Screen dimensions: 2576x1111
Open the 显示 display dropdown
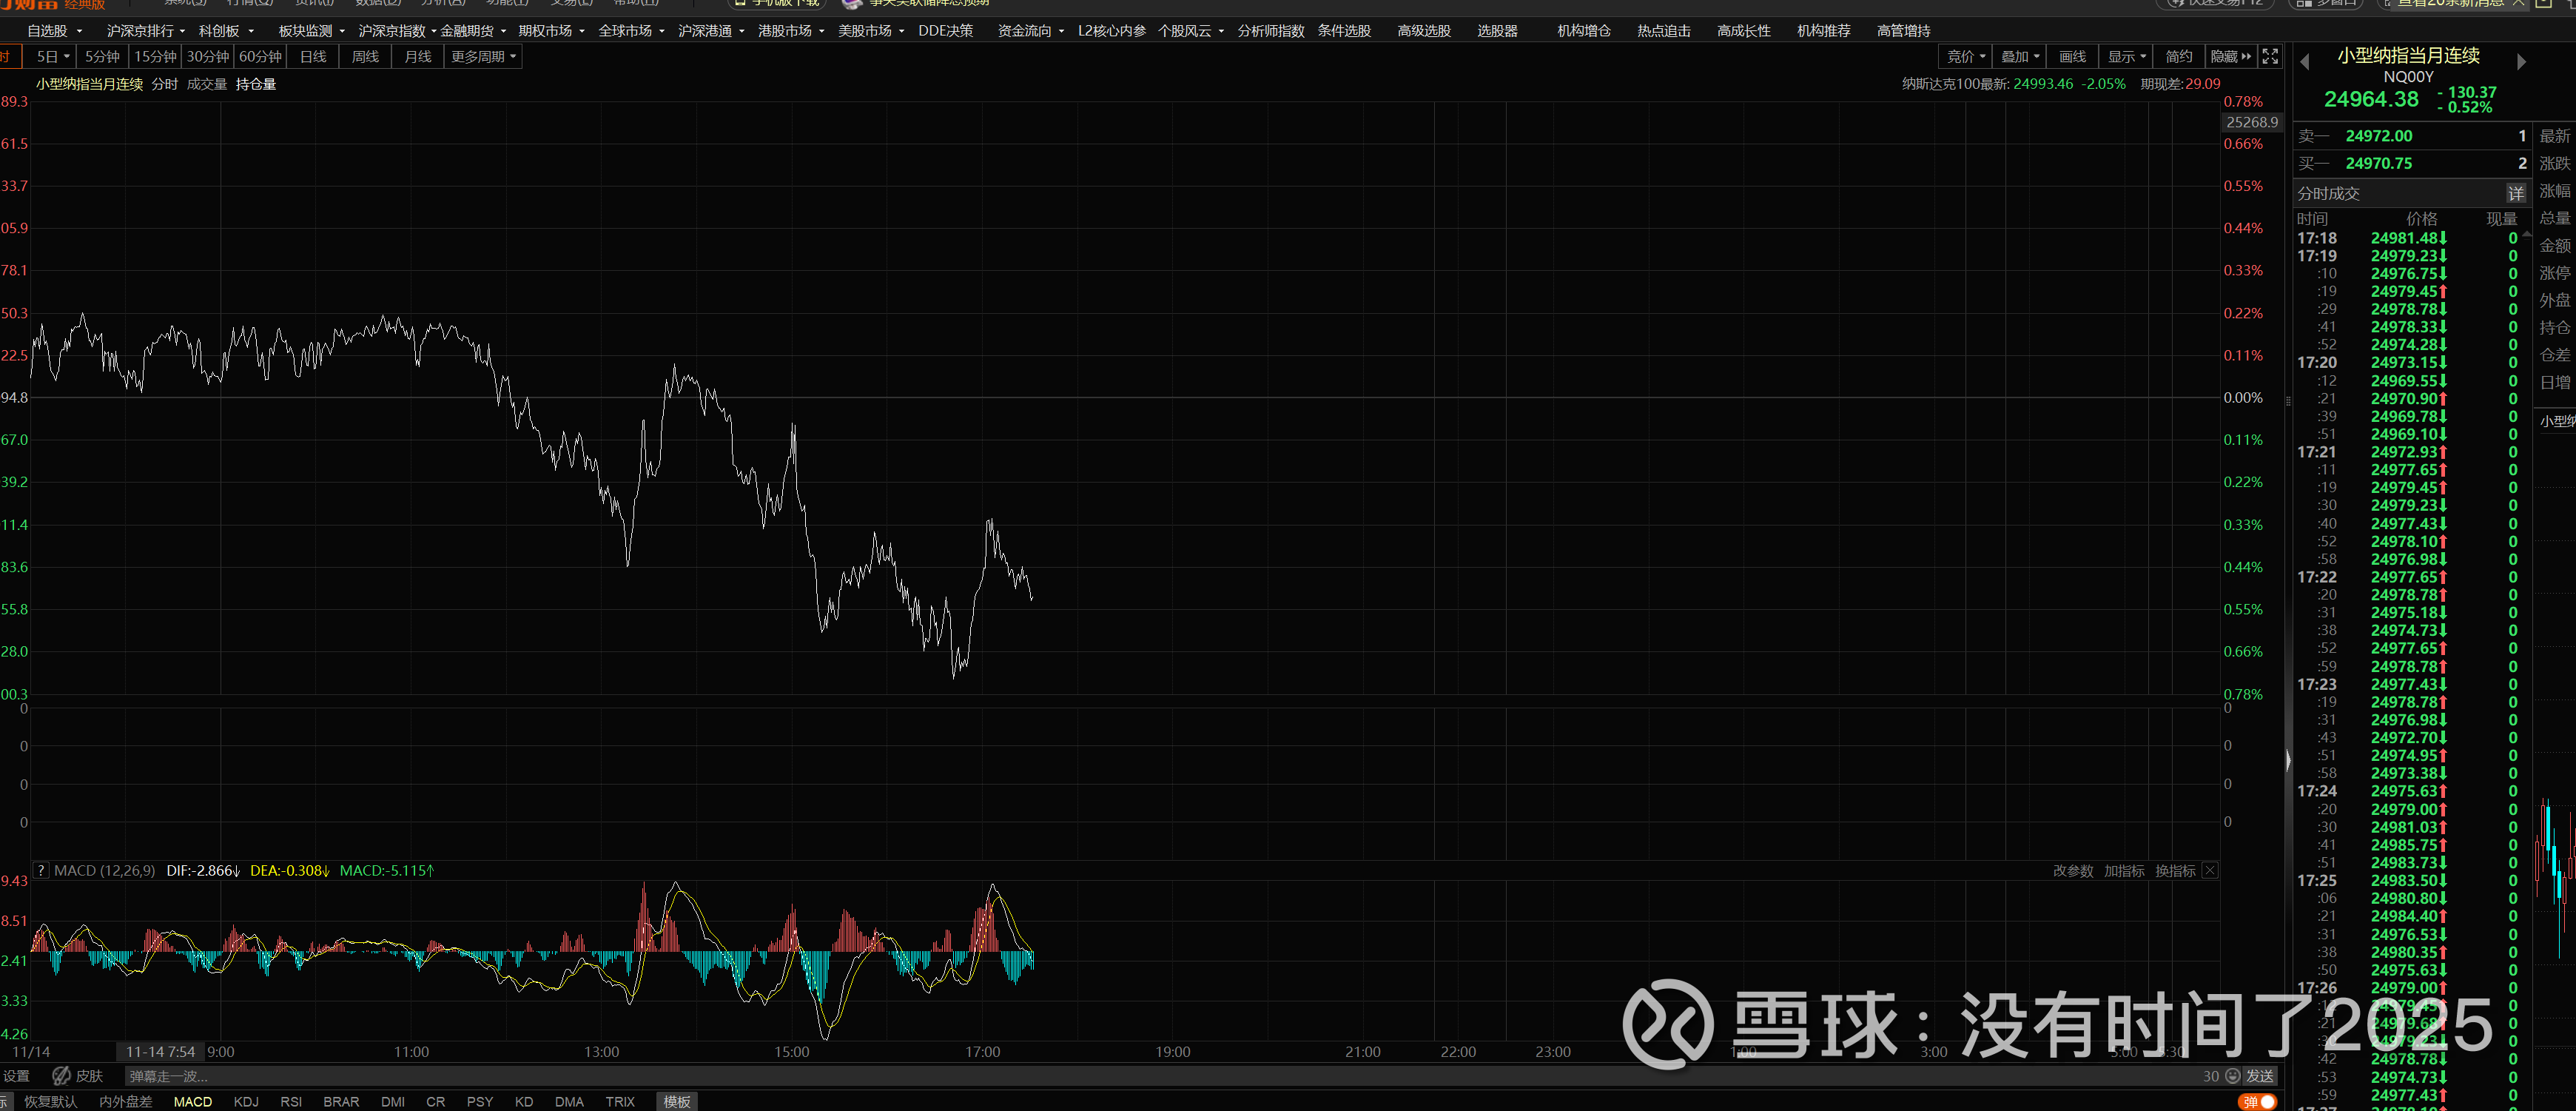click(x=2126, y=57)
